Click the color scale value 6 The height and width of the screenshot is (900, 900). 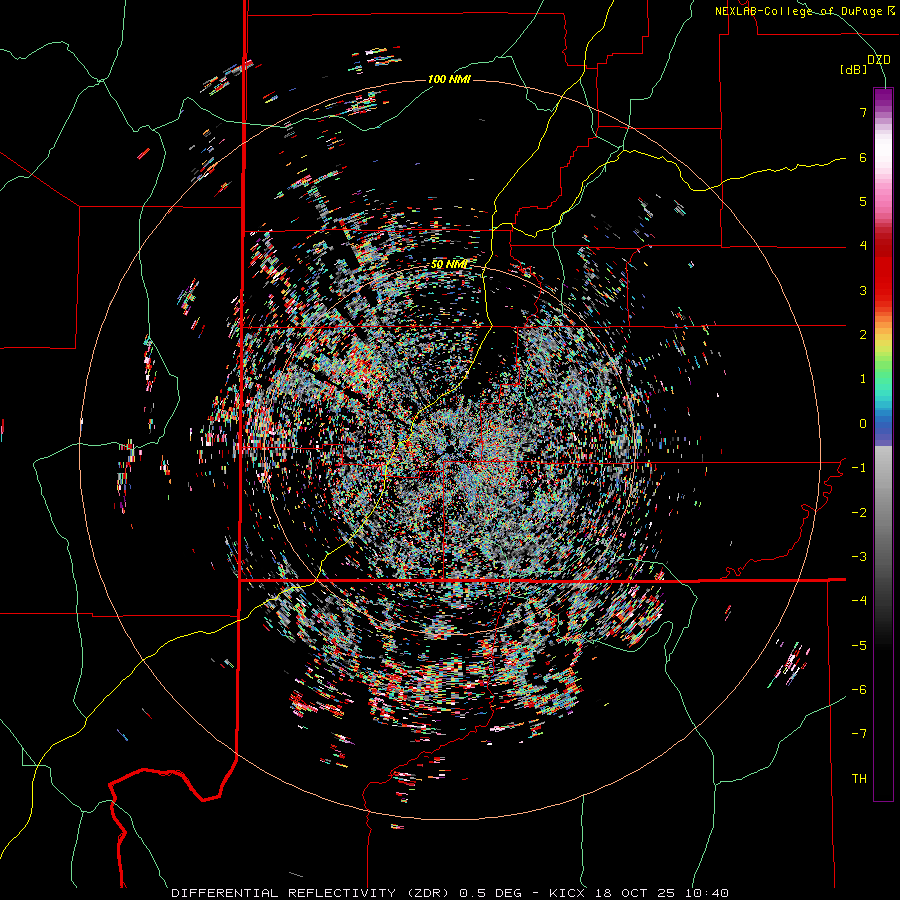click(x=863, y=157)
